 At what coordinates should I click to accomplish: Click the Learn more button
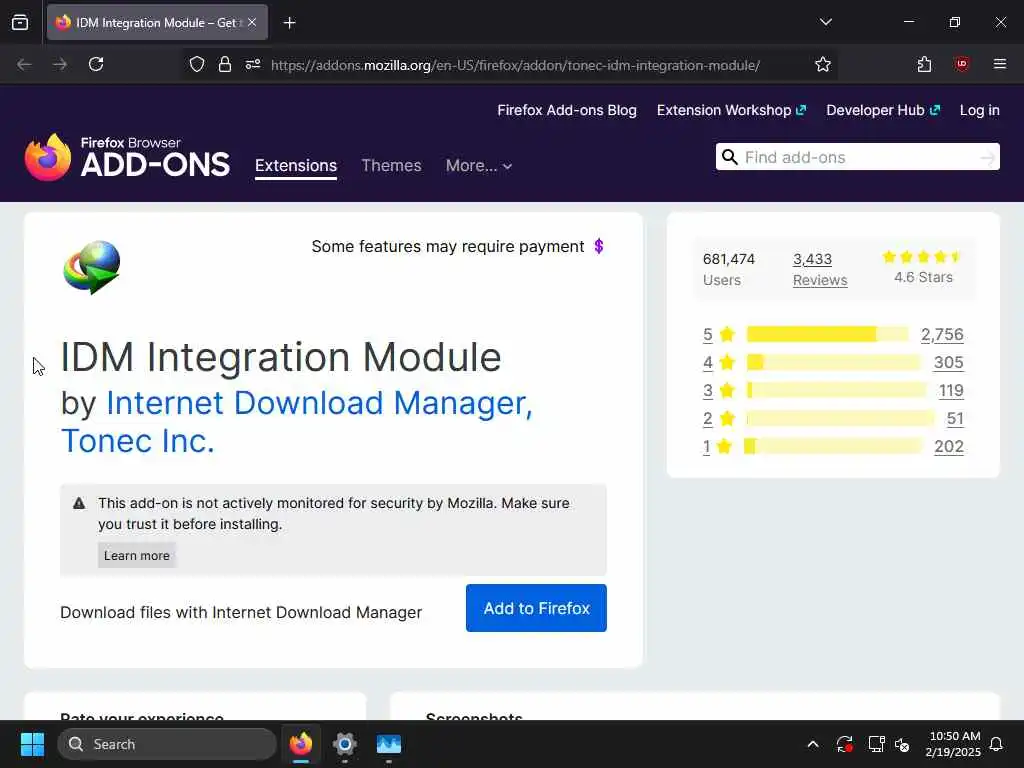coord(136,555)
